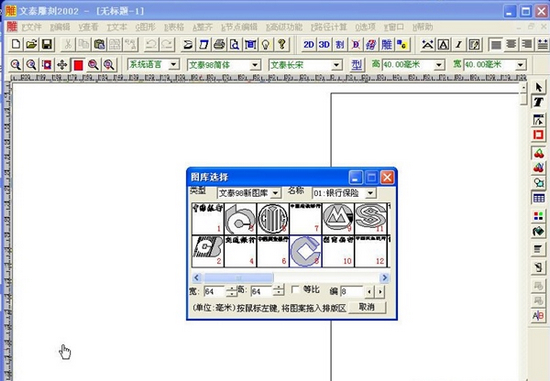Select logo thumbnail number 2

click(x=208, y=251)
